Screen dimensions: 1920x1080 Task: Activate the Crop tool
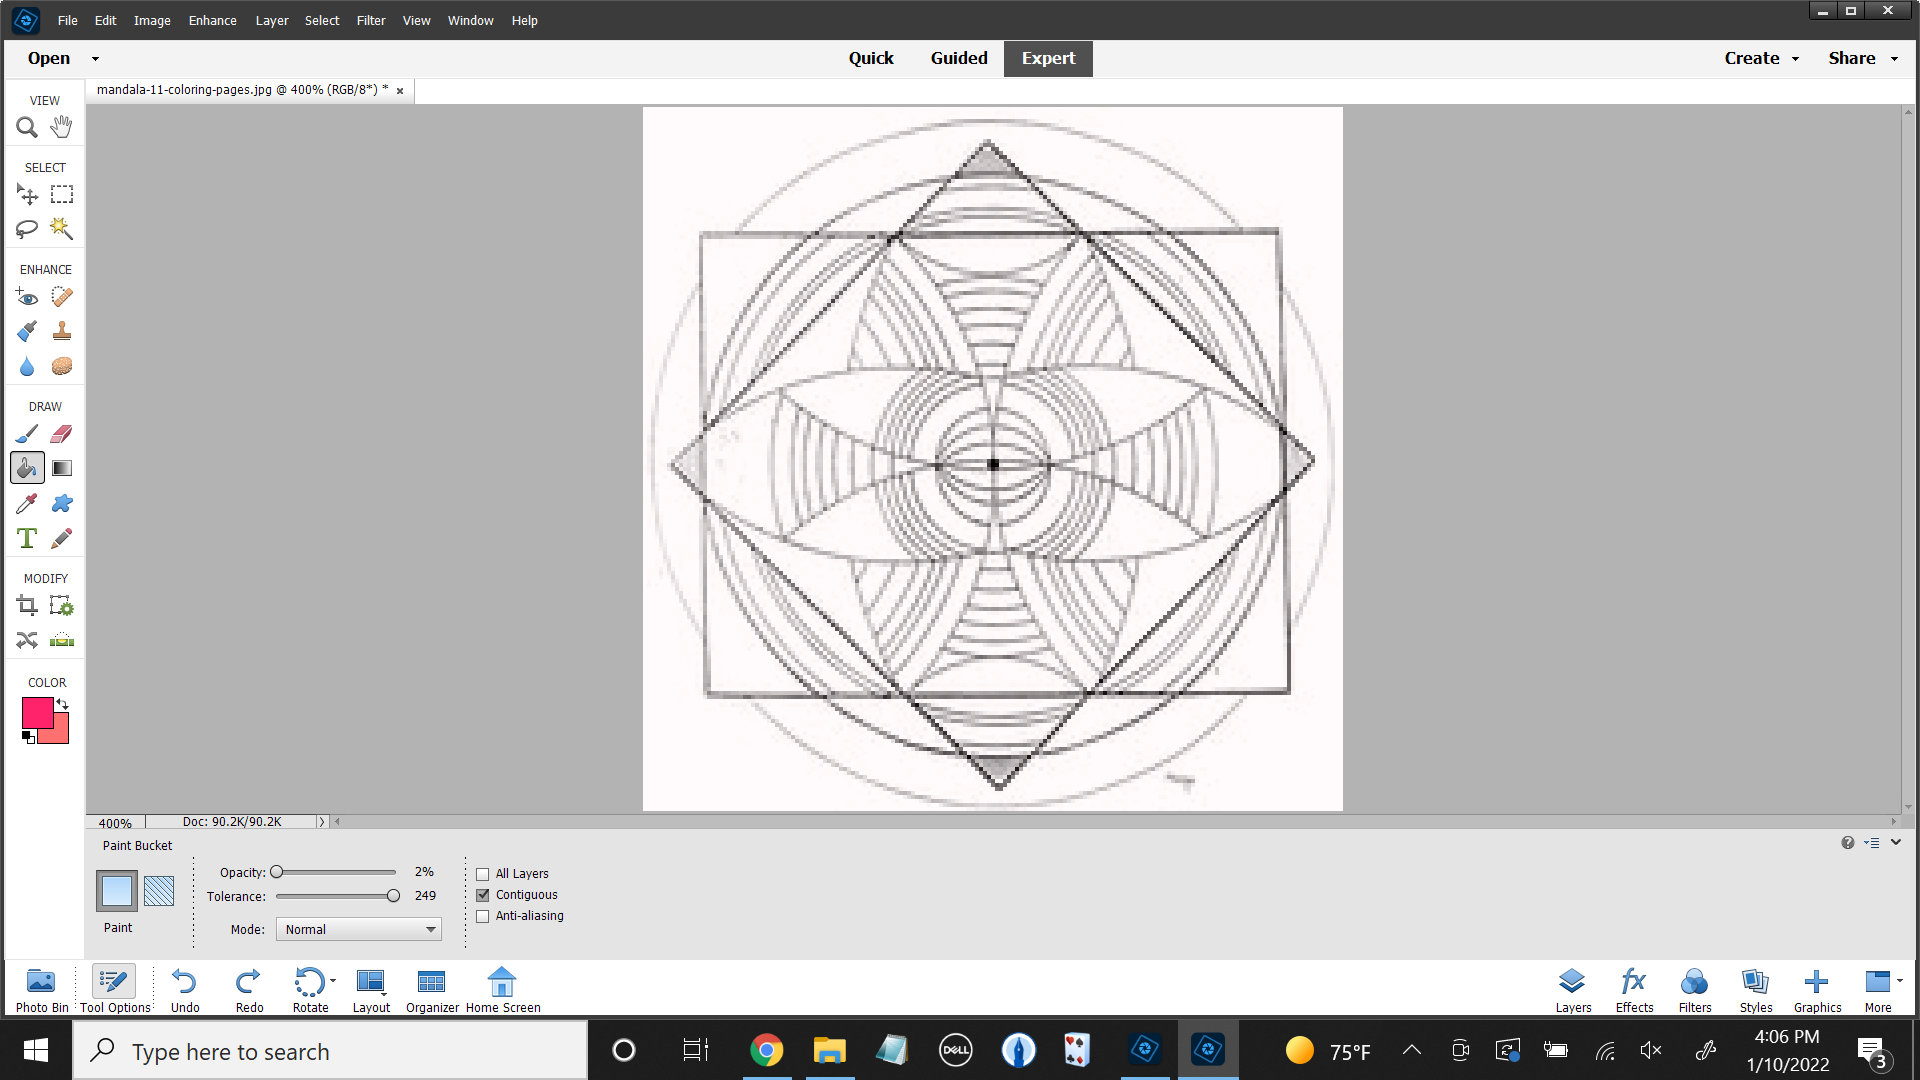click(27, 605)
